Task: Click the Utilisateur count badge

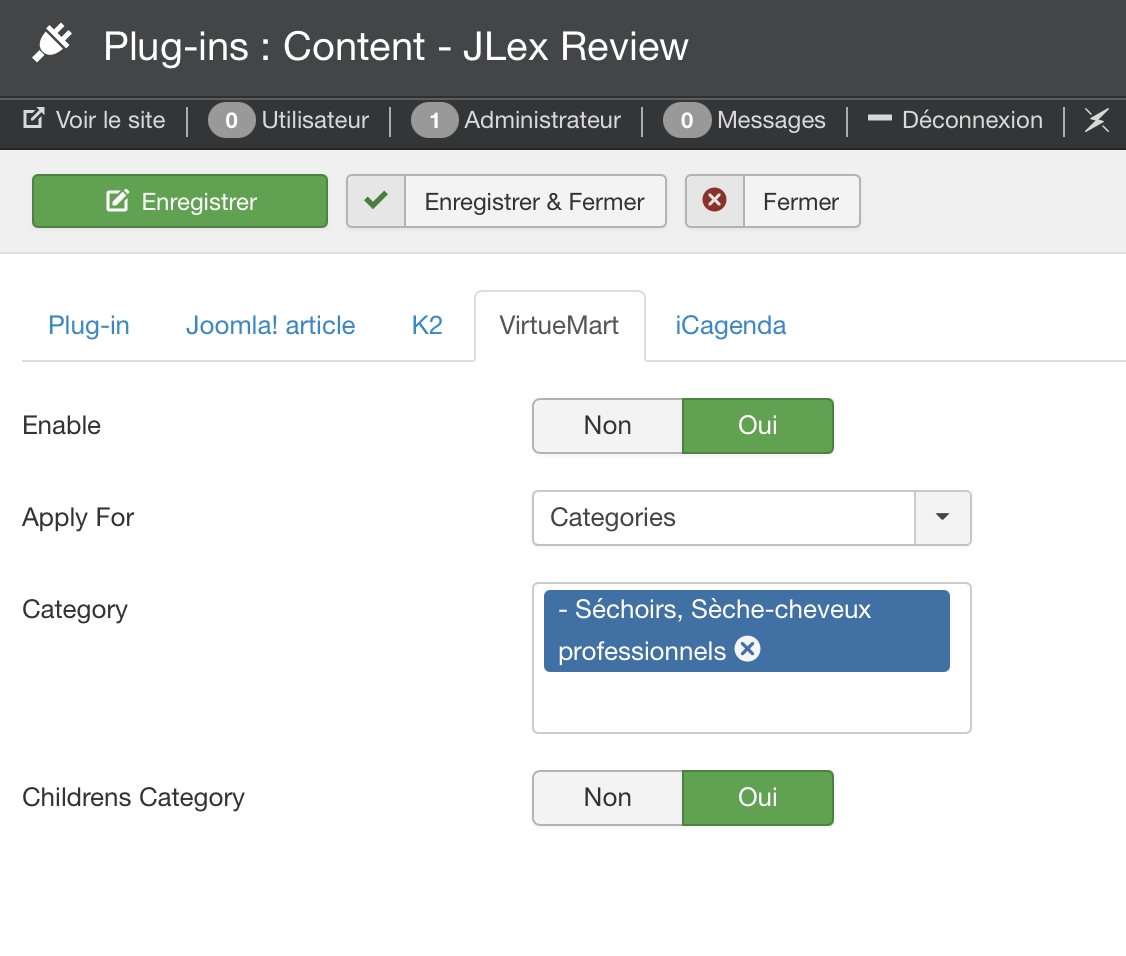Action: pyautogui.click(x=231, y=121)
